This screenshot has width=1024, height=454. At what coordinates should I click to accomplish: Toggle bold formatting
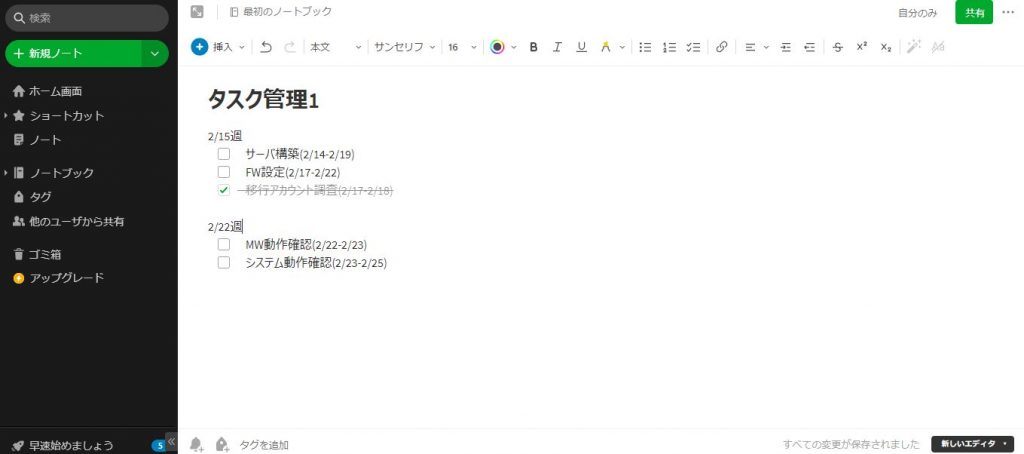tap(534, 47)
